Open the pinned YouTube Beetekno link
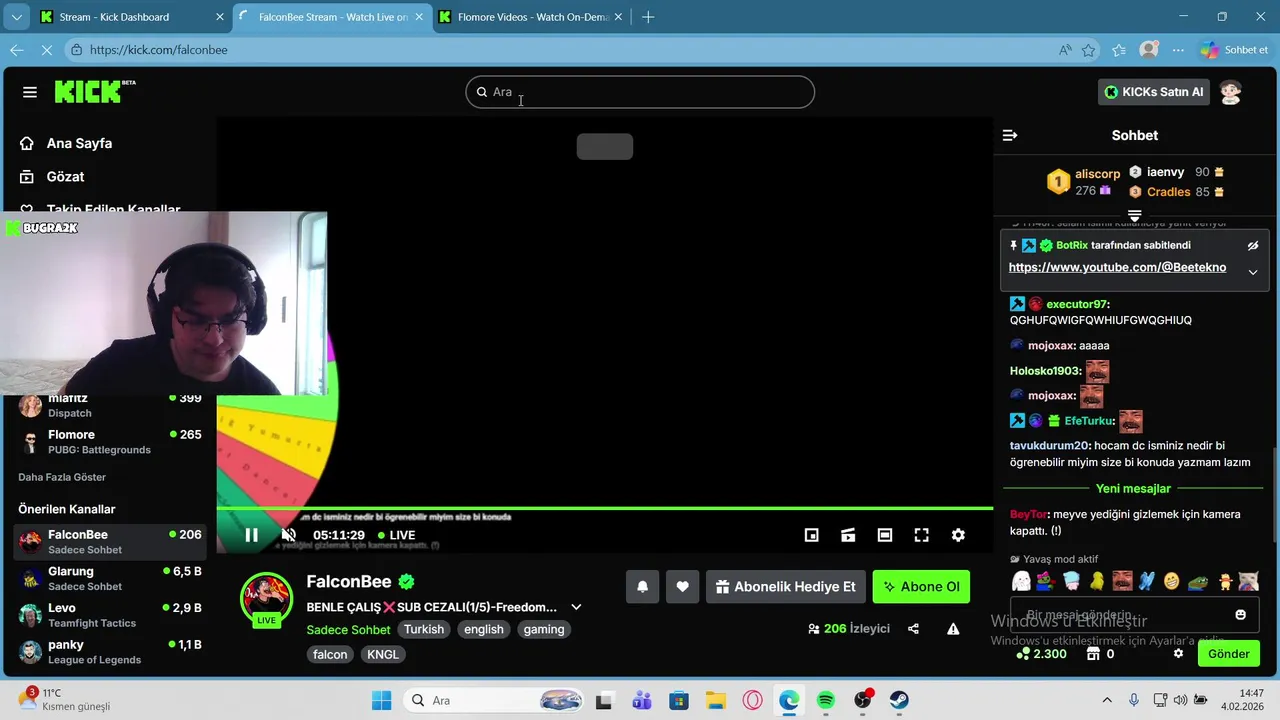Viewport: 1280px width, 720px height. (x=1117, y=267)
